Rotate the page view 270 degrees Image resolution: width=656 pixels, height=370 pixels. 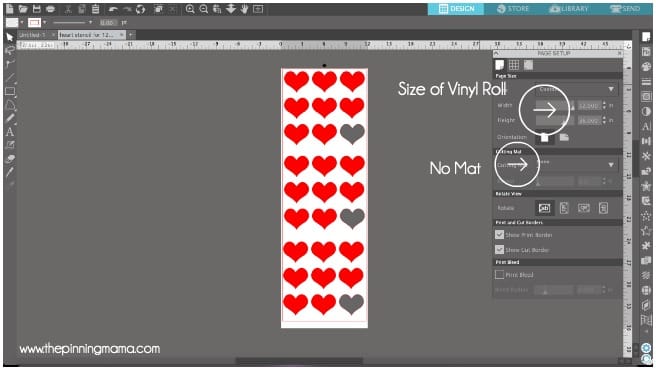pyautogui.click(x=603, y=208)
